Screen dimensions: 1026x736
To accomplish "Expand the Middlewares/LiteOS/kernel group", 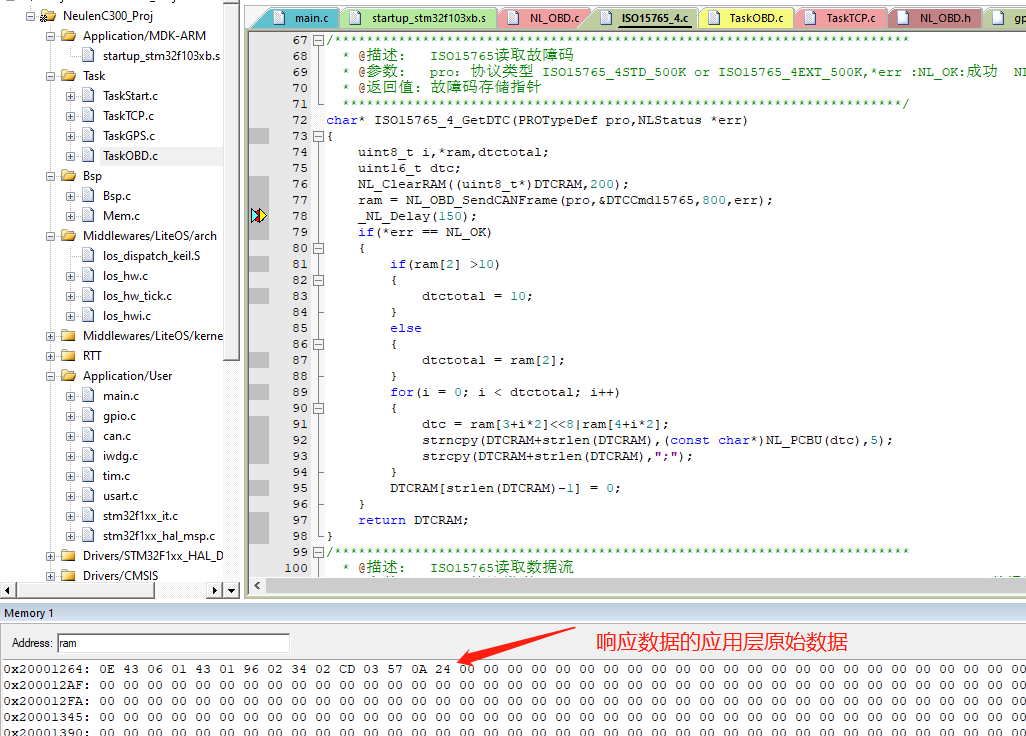I will pyautogui.click(x=50, y=336).
